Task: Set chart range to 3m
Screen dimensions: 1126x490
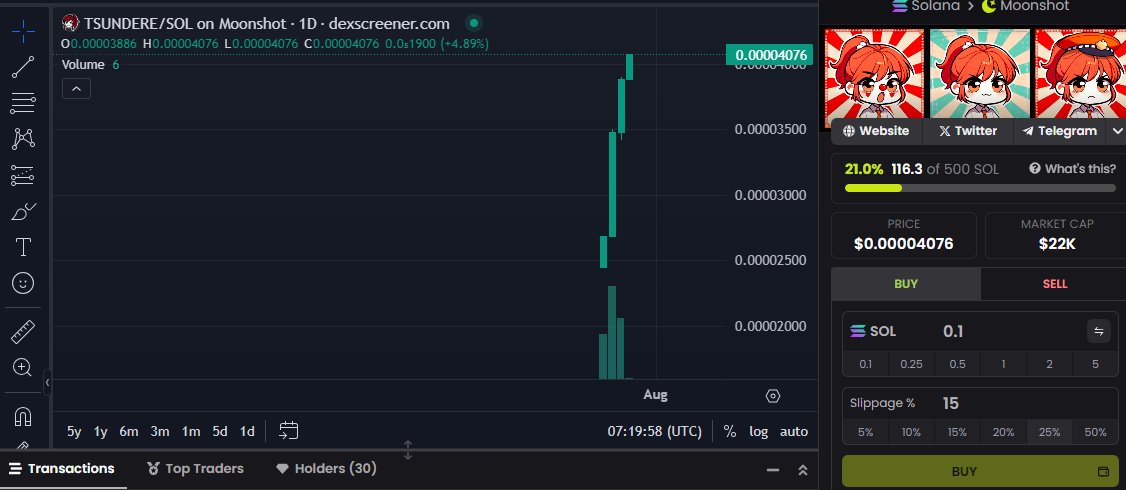Action: tap(159, 432)
